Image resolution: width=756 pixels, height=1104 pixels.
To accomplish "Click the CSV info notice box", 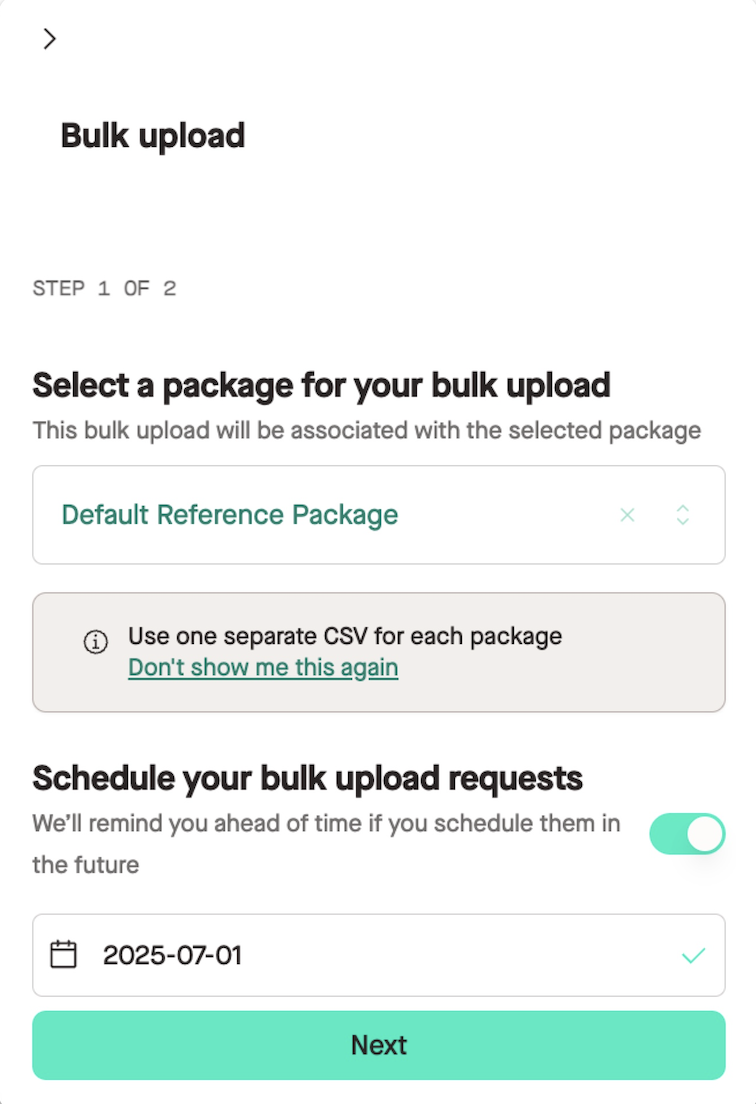I will pos(379,652).
